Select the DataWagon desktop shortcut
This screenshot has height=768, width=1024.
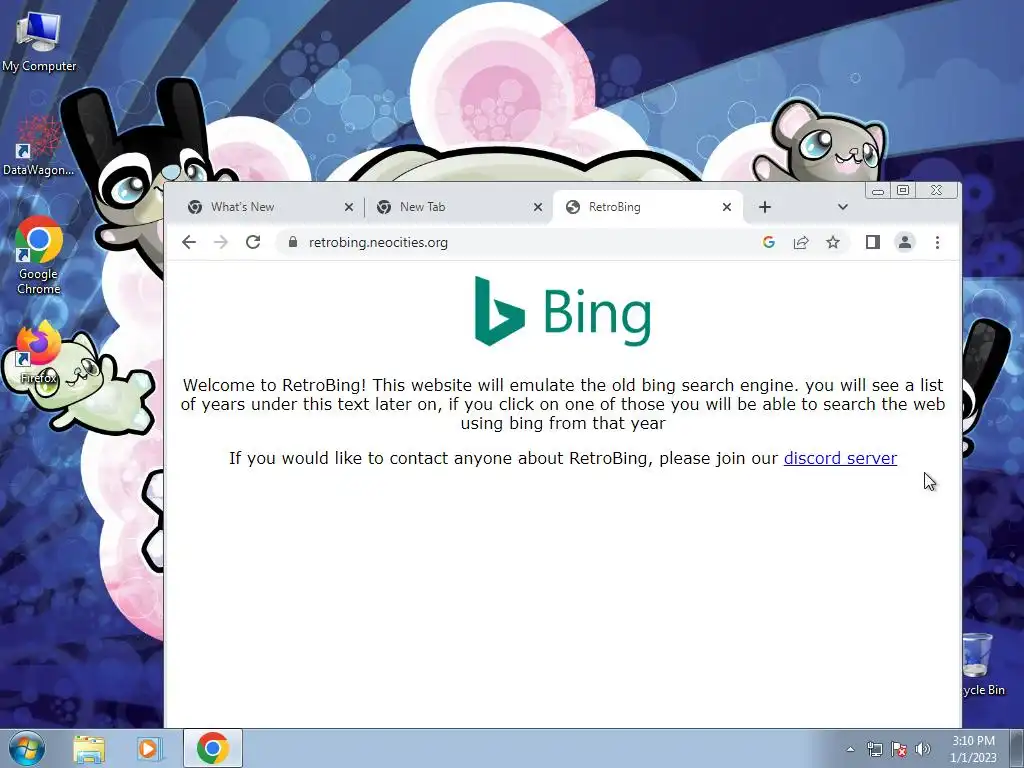[x=39, y=146]
